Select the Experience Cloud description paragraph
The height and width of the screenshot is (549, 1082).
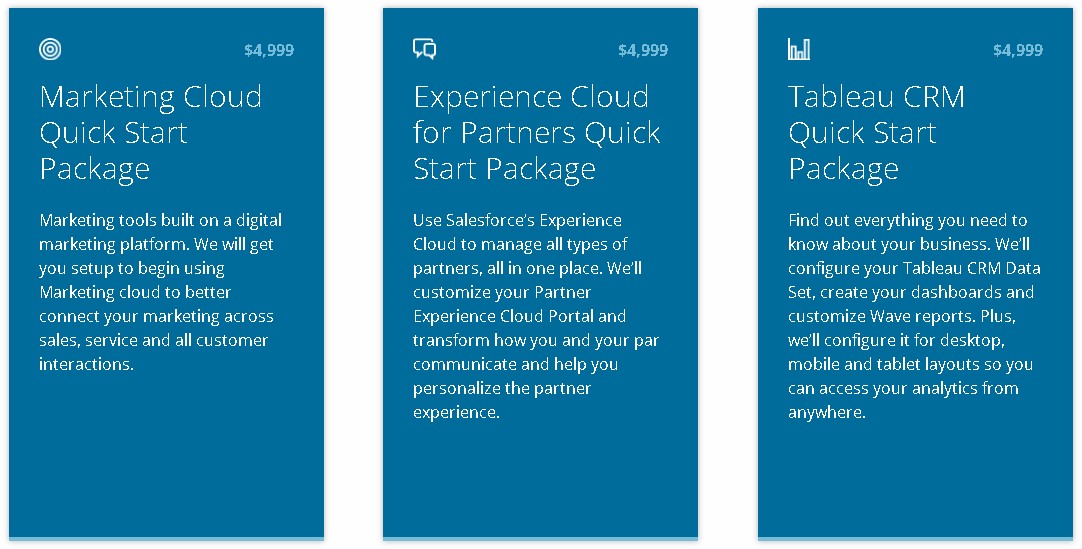point(536,316)
